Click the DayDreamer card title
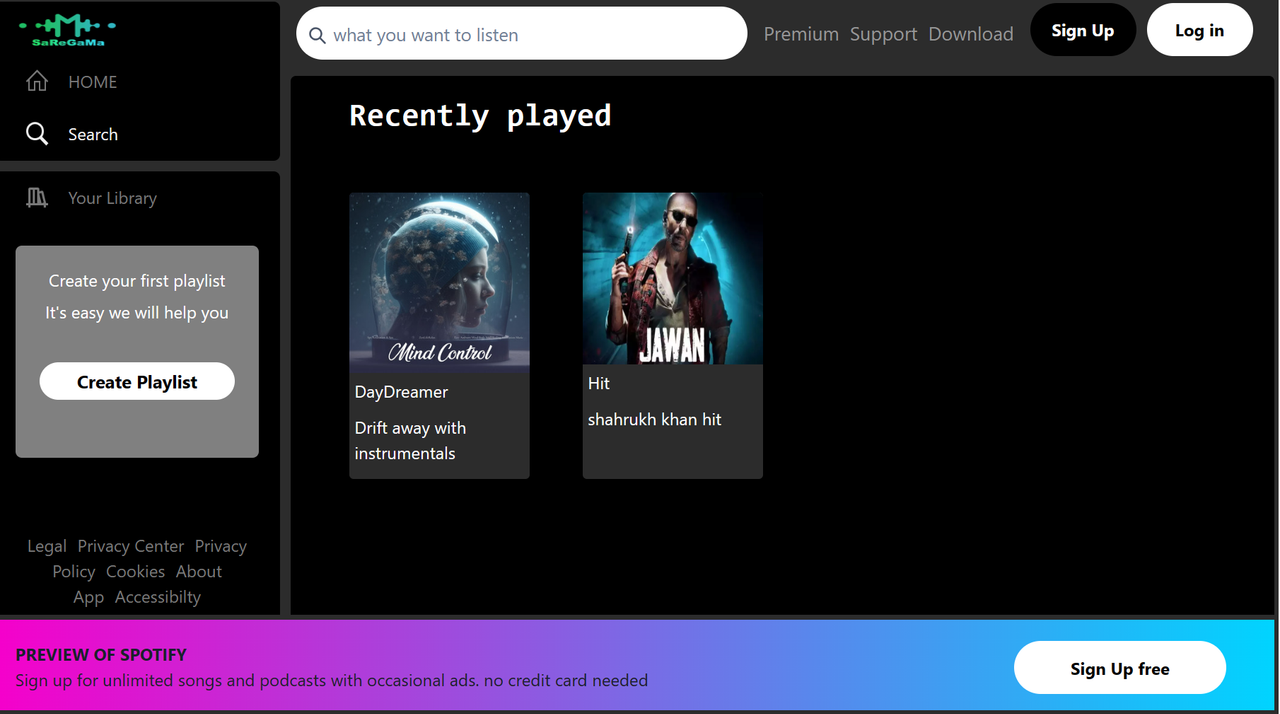Viewport: 1280px width, 714px height. (x=401, y=392)
